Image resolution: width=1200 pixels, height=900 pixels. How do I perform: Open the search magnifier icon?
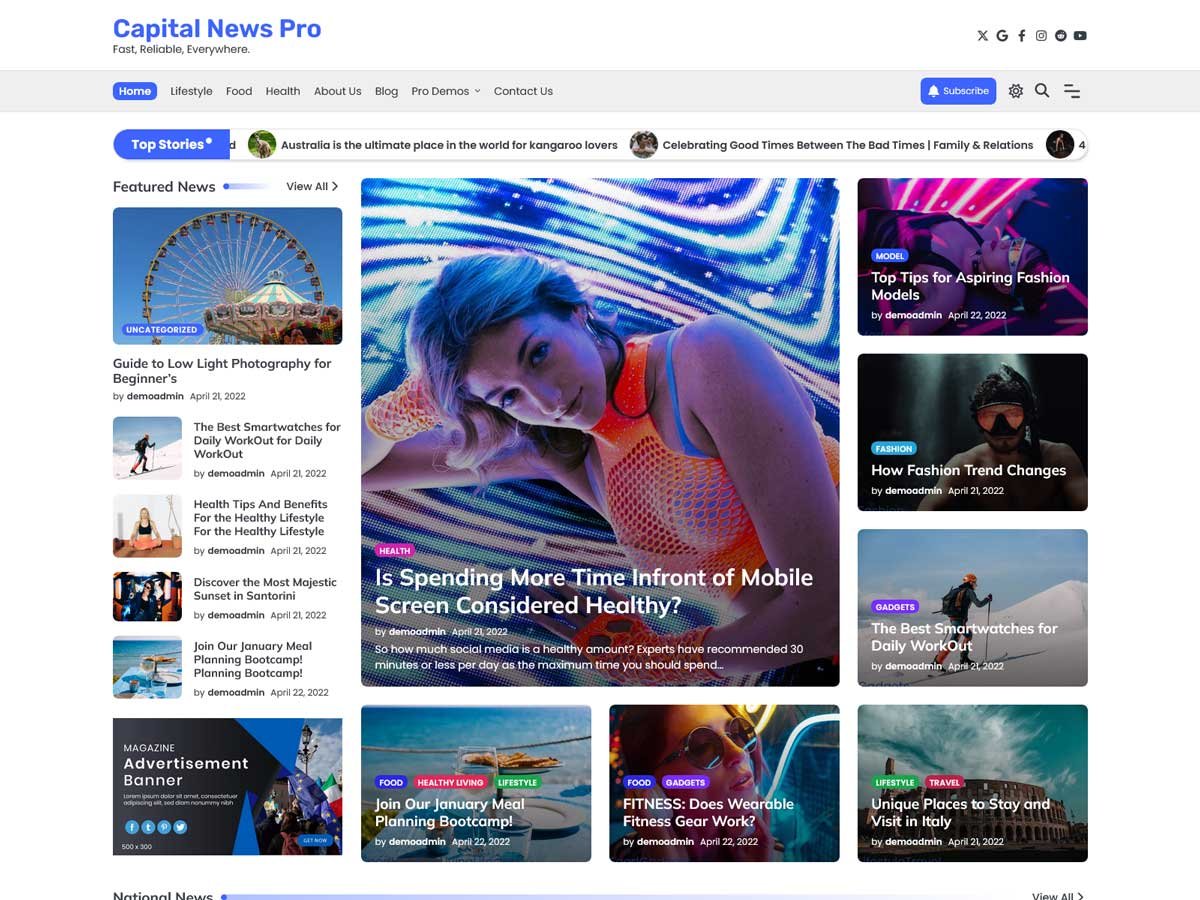[1042, 91]
